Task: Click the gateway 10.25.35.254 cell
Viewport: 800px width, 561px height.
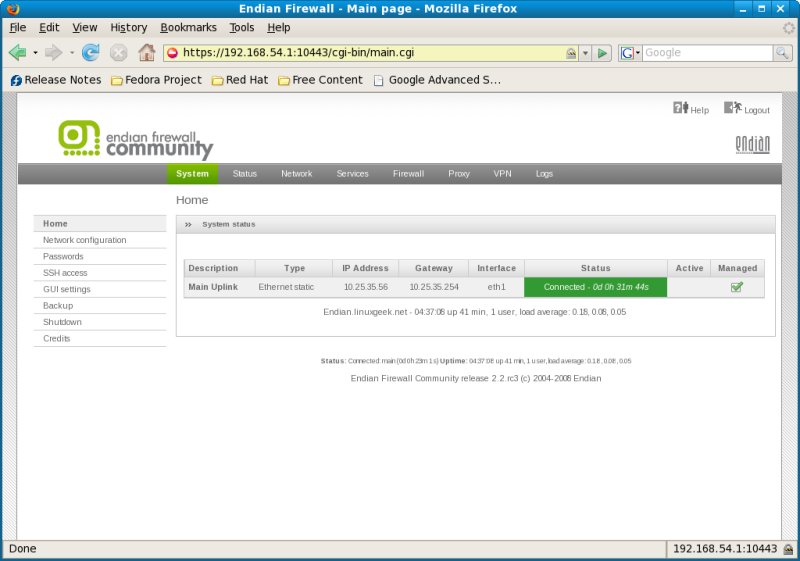Action: [x=434, y=287]
